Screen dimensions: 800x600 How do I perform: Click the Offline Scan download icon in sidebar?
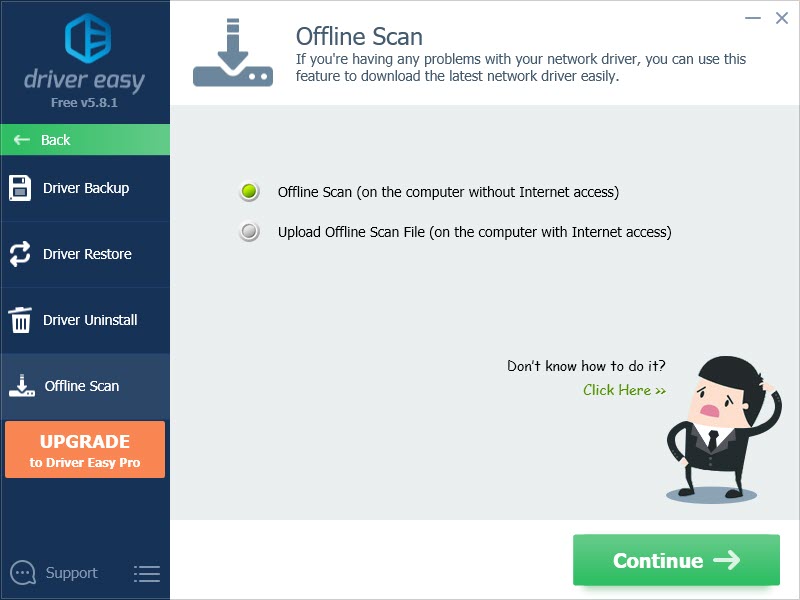21,386
